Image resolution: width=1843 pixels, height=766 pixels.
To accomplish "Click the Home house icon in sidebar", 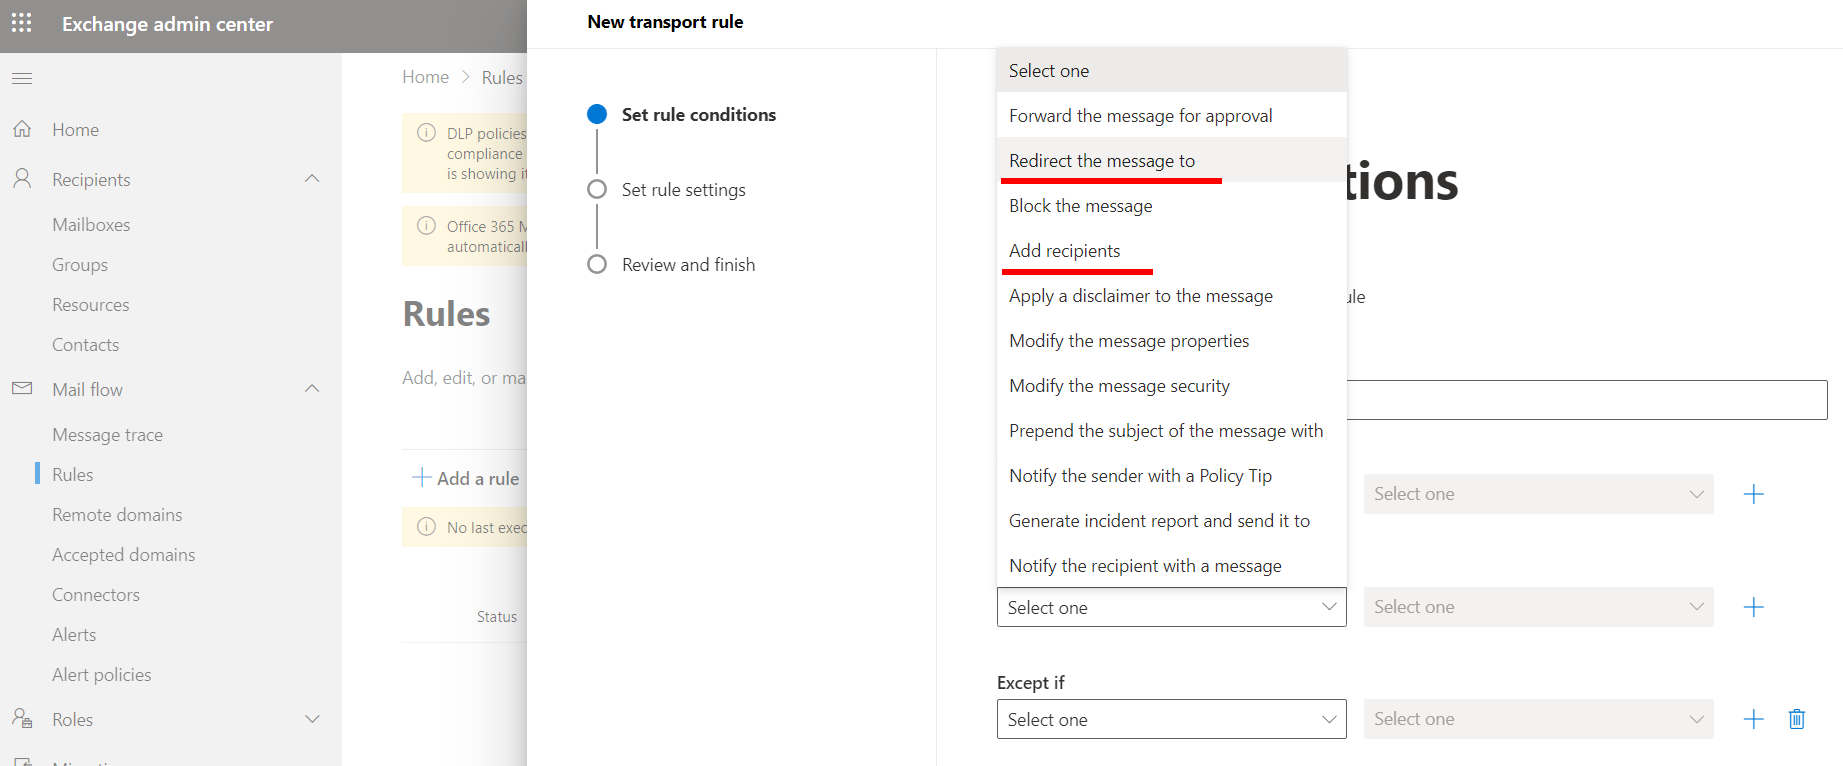I will pos(22,129).
